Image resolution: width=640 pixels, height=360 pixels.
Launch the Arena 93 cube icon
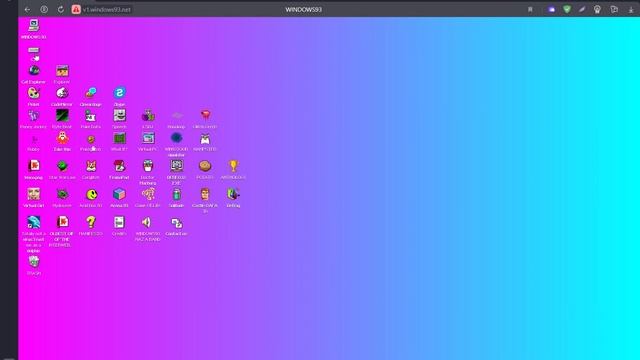(x=119, y=194)
